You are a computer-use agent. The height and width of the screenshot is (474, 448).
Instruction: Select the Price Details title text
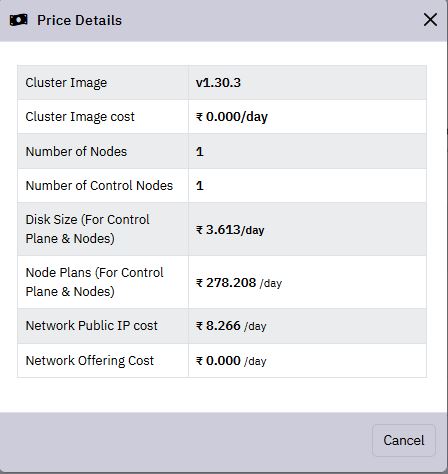79,20
